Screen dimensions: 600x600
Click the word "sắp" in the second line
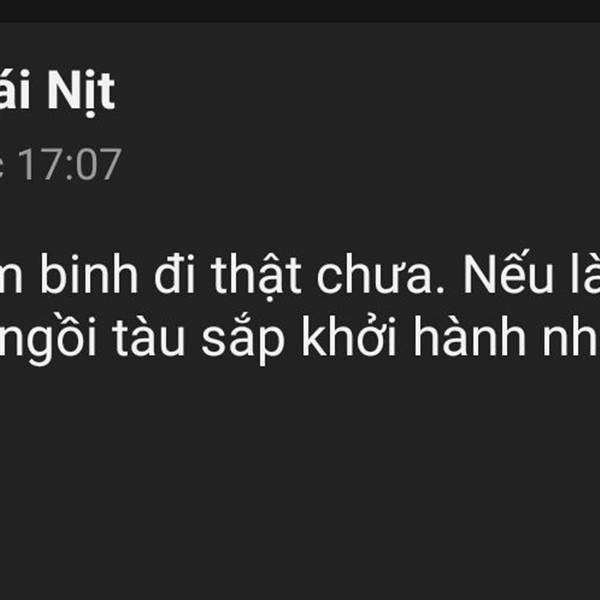click(243, 339)
